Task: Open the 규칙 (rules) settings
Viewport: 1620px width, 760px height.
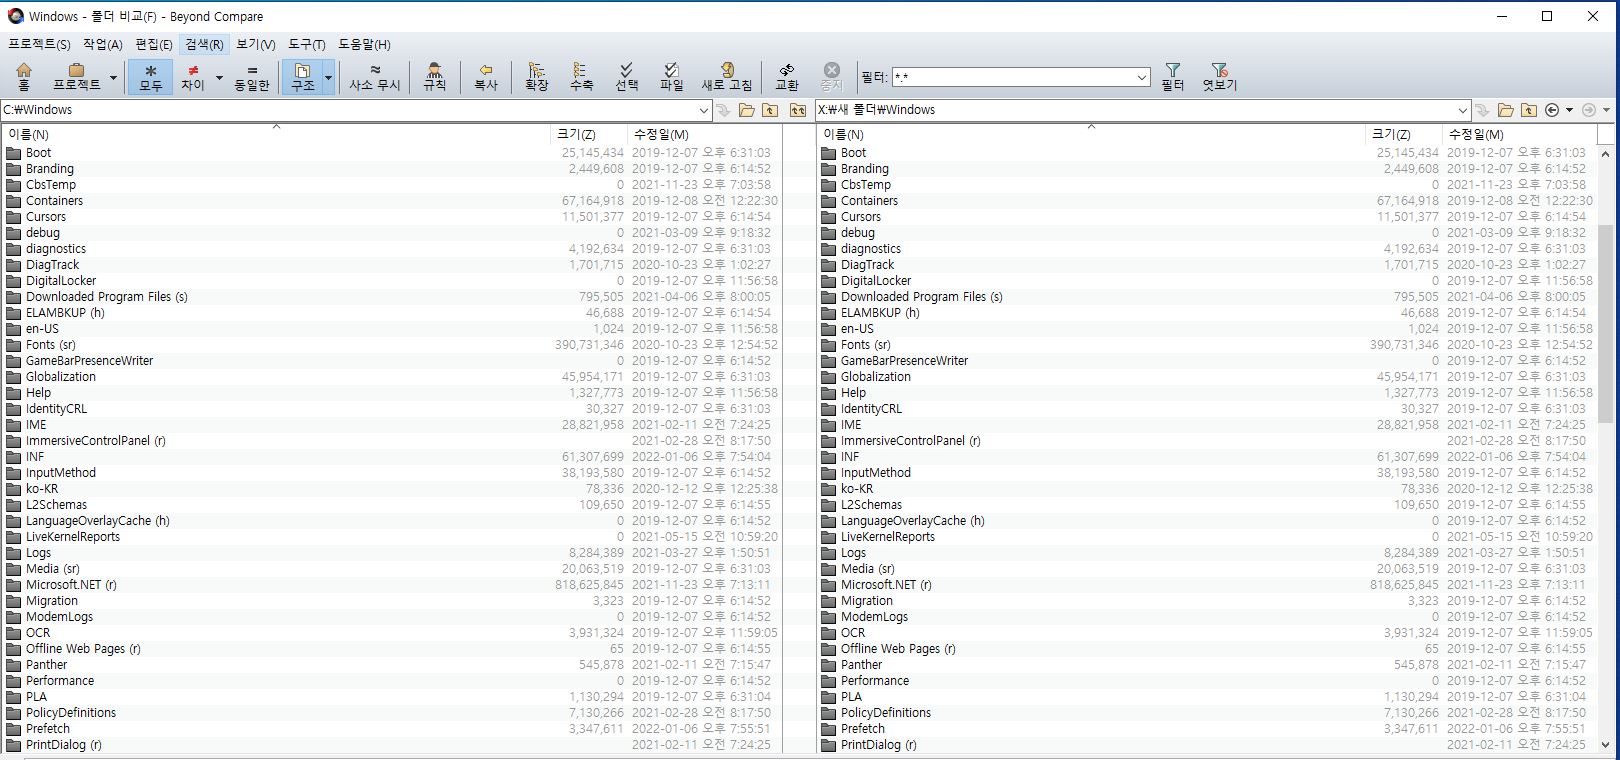Action: pyautogui.click(x=434, y=77)
